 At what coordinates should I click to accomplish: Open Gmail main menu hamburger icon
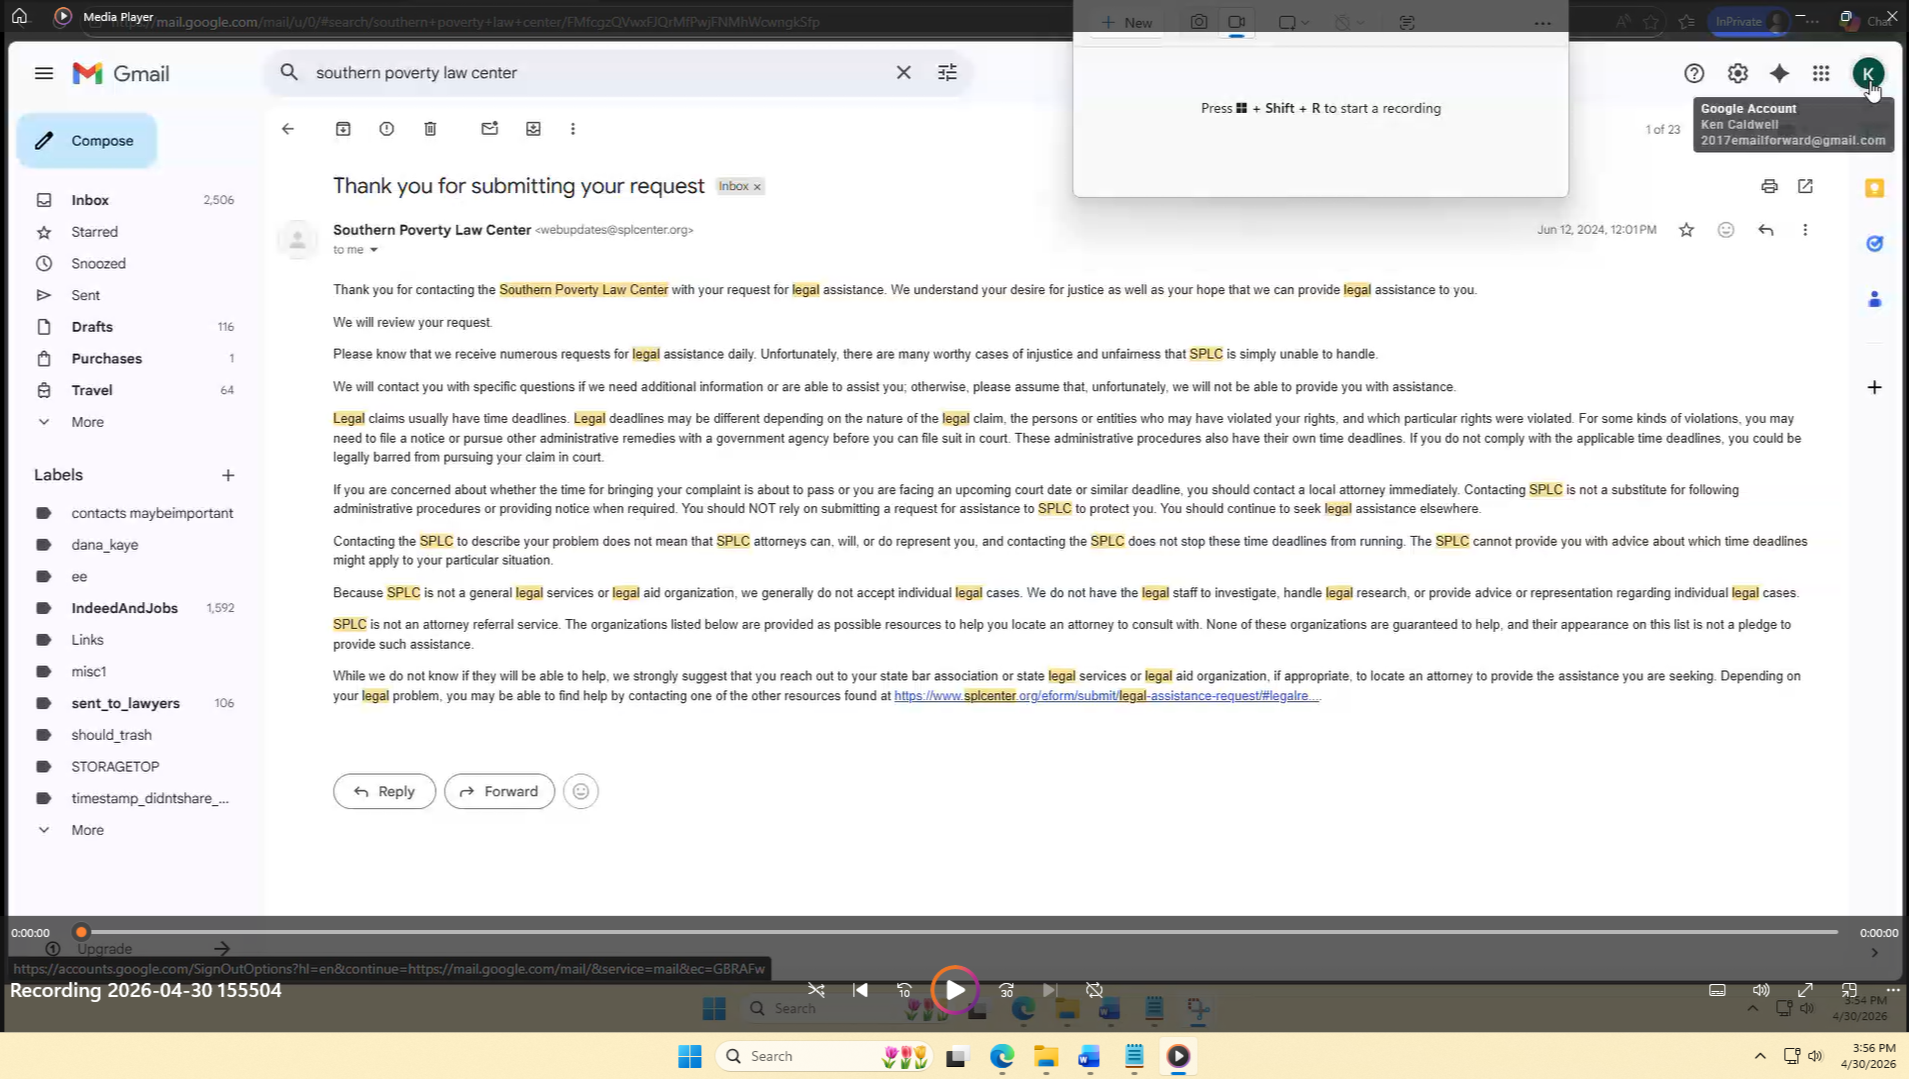[x=43, y=73]
